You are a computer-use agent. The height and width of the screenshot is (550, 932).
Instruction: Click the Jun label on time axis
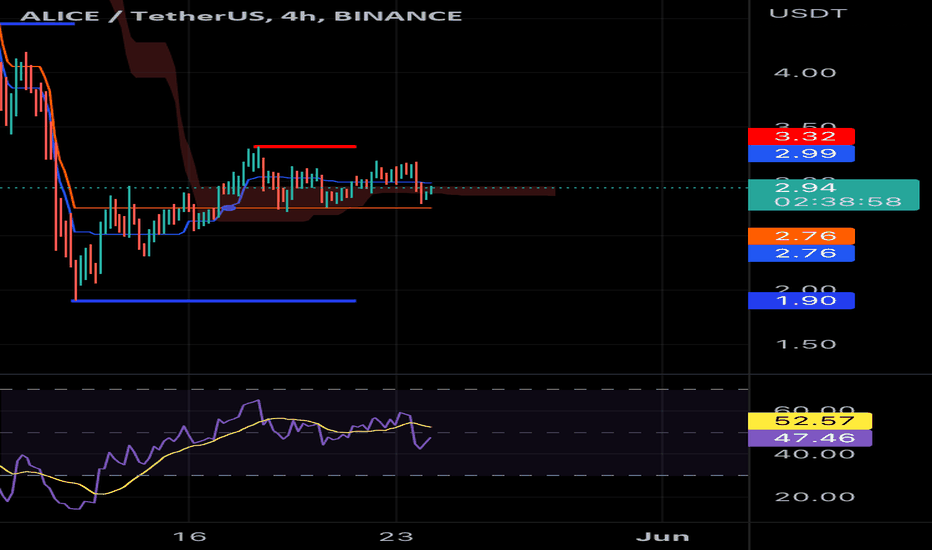(x=663, y=537)
